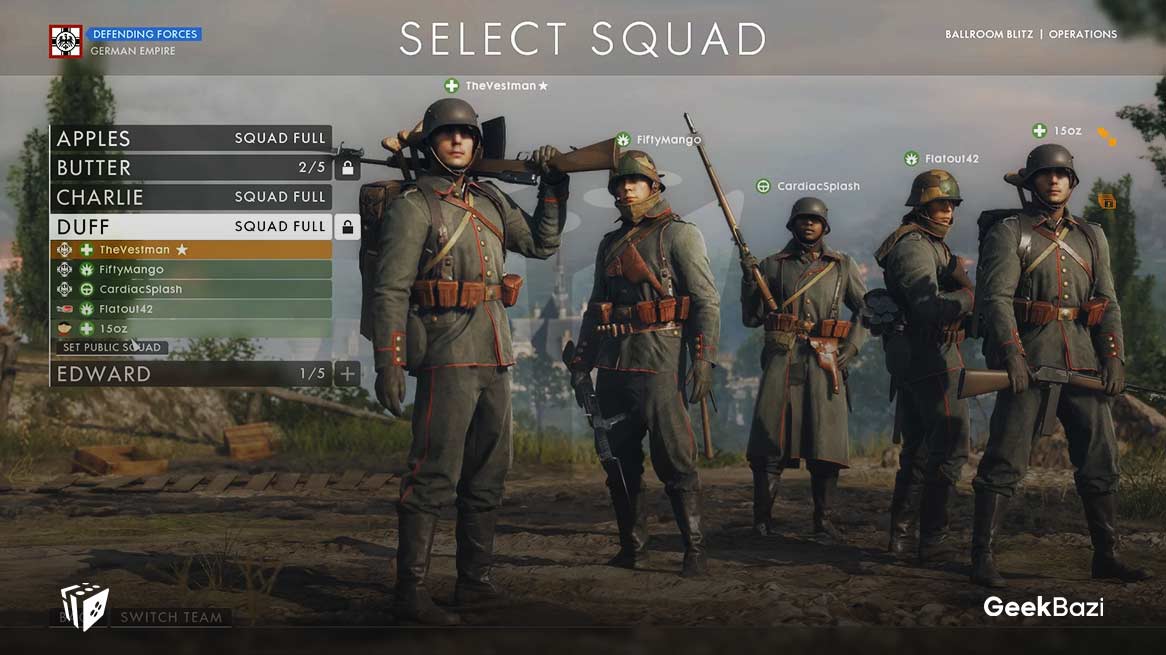Click the support class icon beside FiftyMango
The image size is (1166, 655).
pos(87,270)
